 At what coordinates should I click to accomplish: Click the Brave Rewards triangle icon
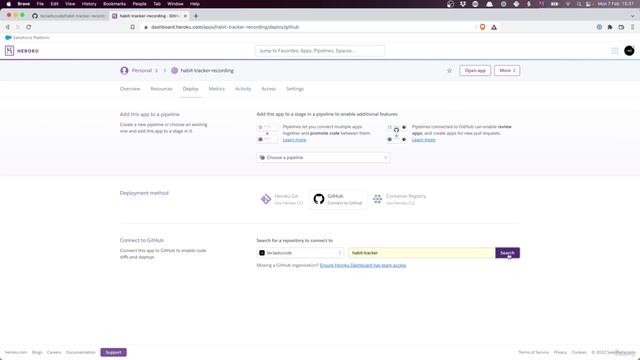pos(494,27)
